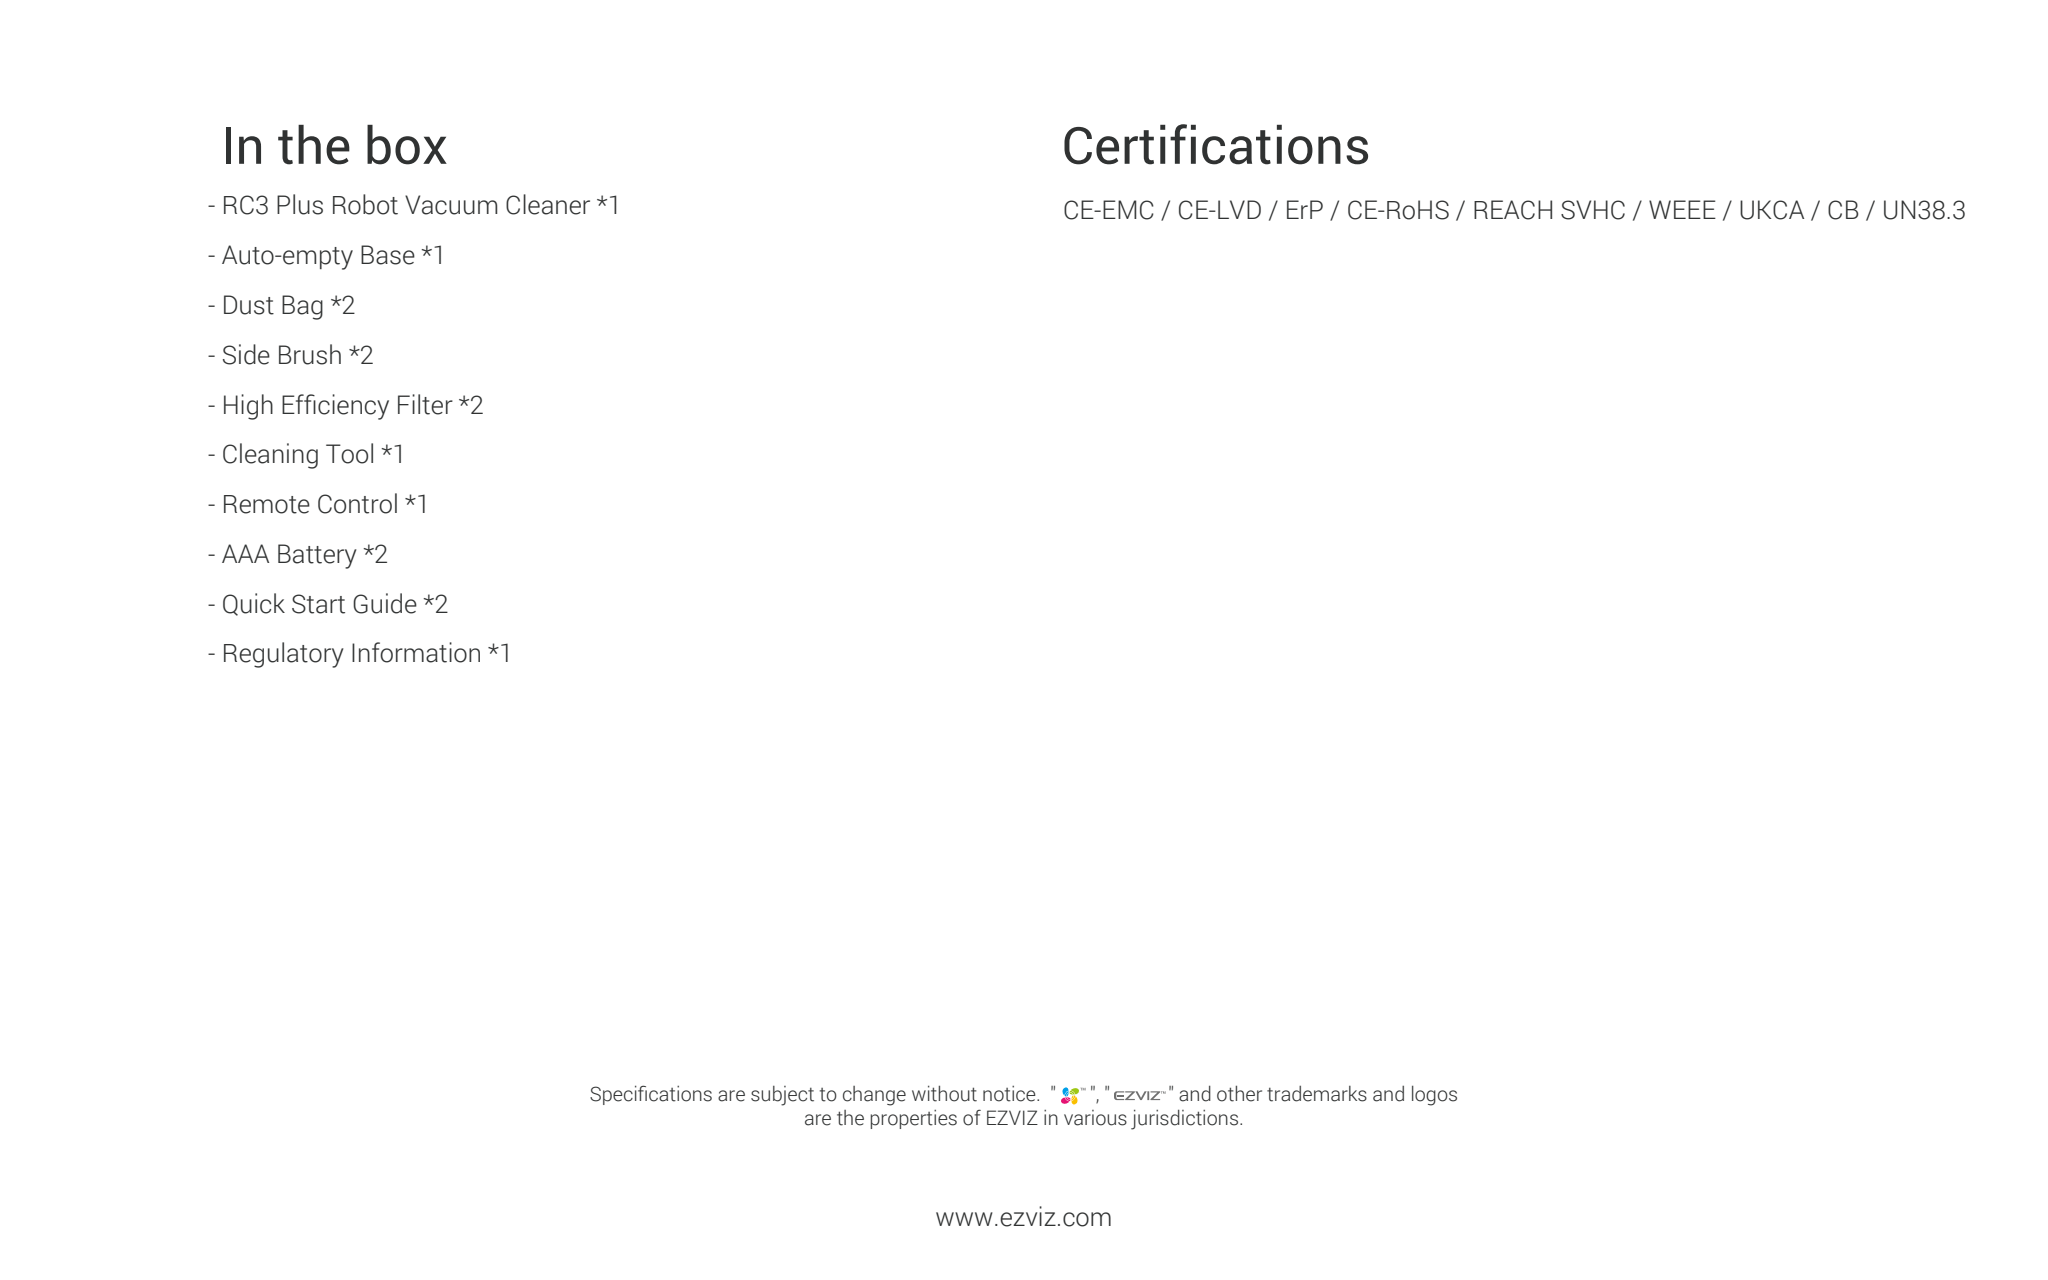Click 'are the properties of EZVIZ' line
Screen dimensions: 2048x1280
1023,1119
